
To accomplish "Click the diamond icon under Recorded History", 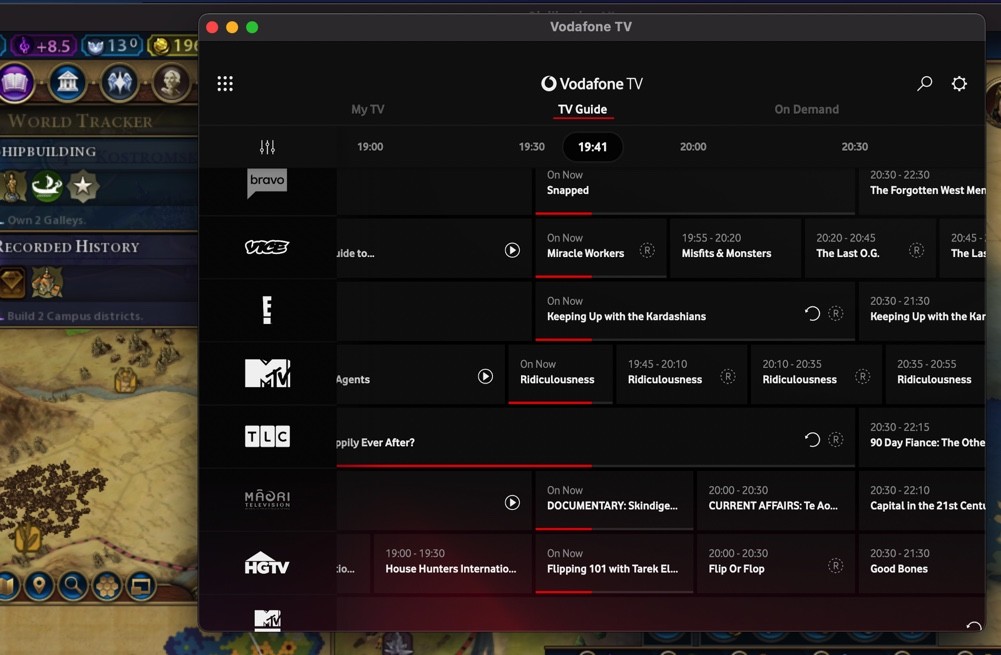I will click(x=11, y=283).
